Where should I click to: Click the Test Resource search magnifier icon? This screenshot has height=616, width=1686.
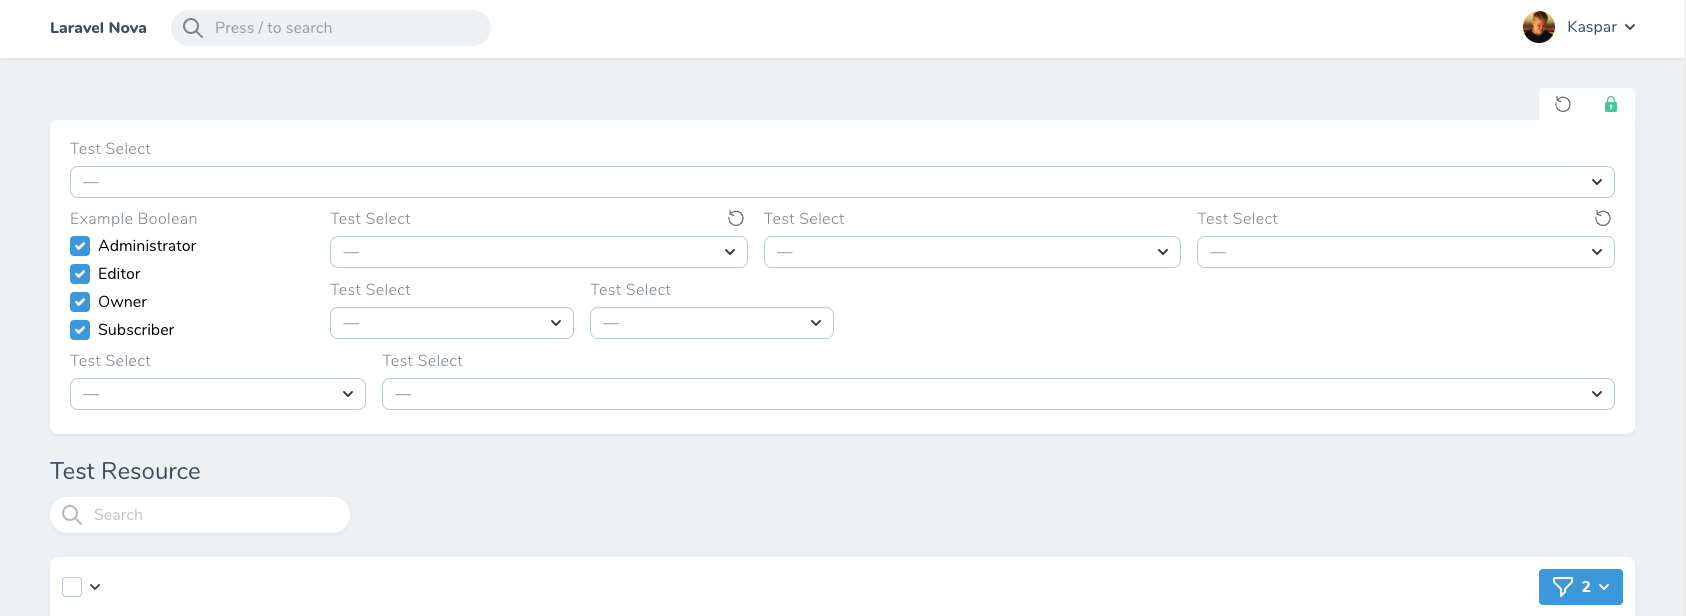point(72,515)
